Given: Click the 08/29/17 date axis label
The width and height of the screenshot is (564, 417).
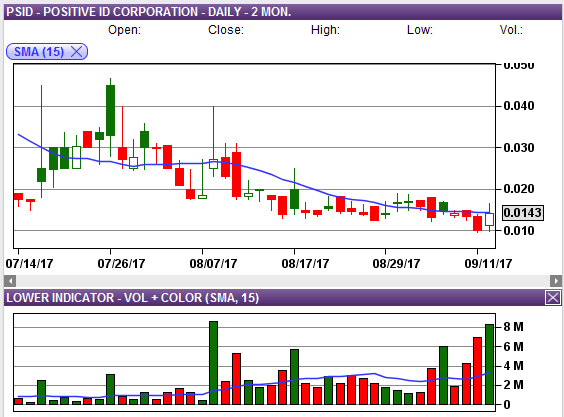Looking at the screenshot, I should tap(396, 264).
